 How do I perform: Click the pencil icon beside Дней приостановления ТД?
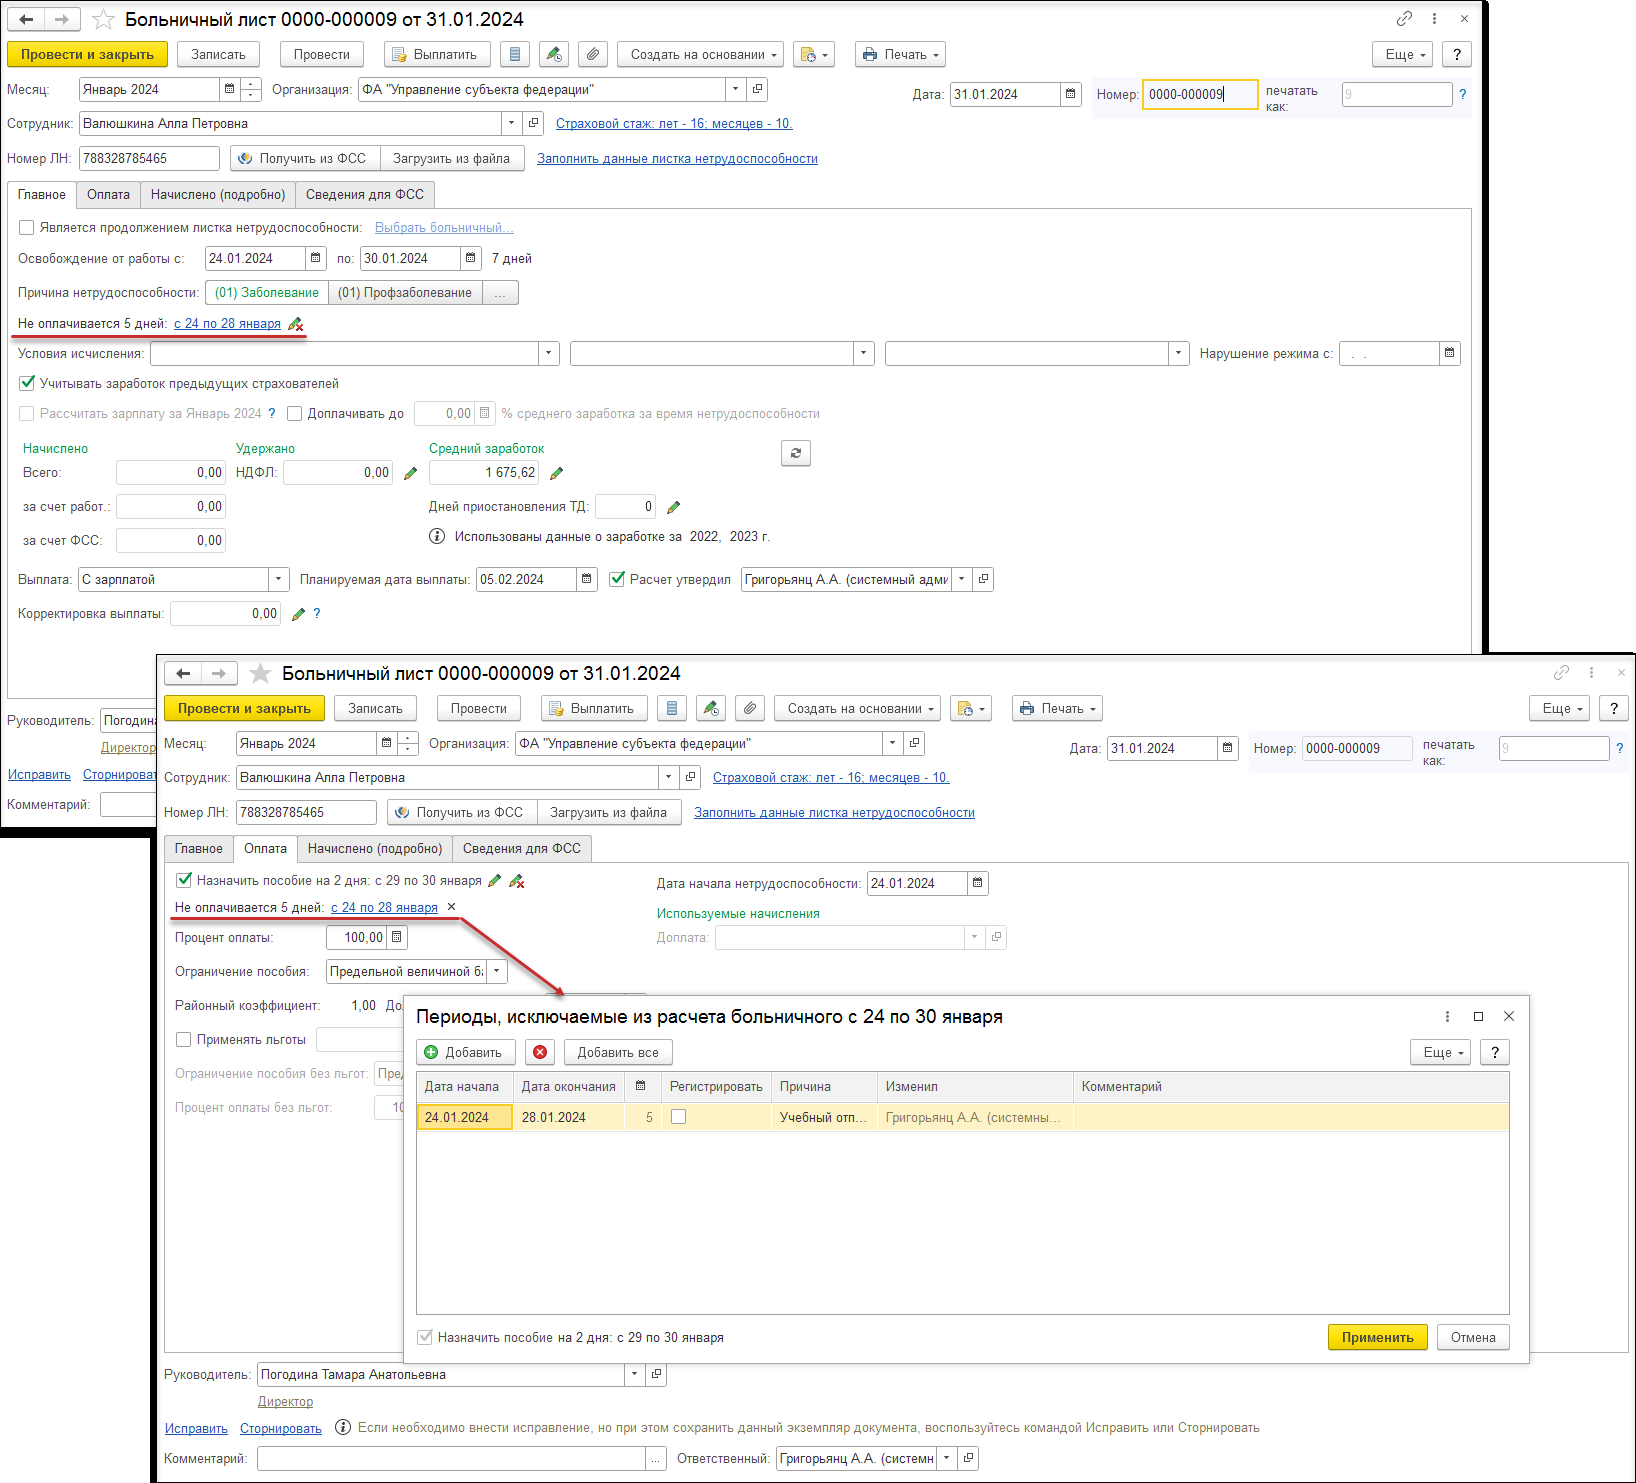tap(674, 507)
